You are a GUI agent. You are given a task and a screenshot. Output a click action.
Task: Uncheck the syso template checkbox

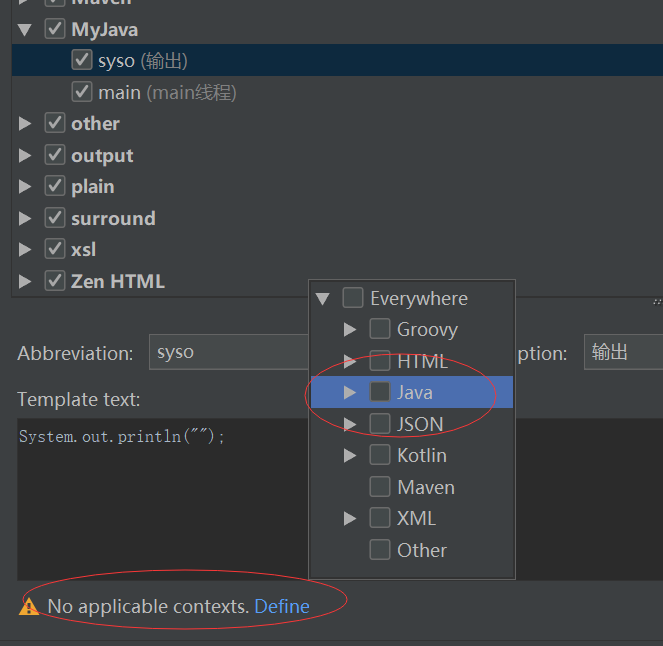(x=82, y=61)
